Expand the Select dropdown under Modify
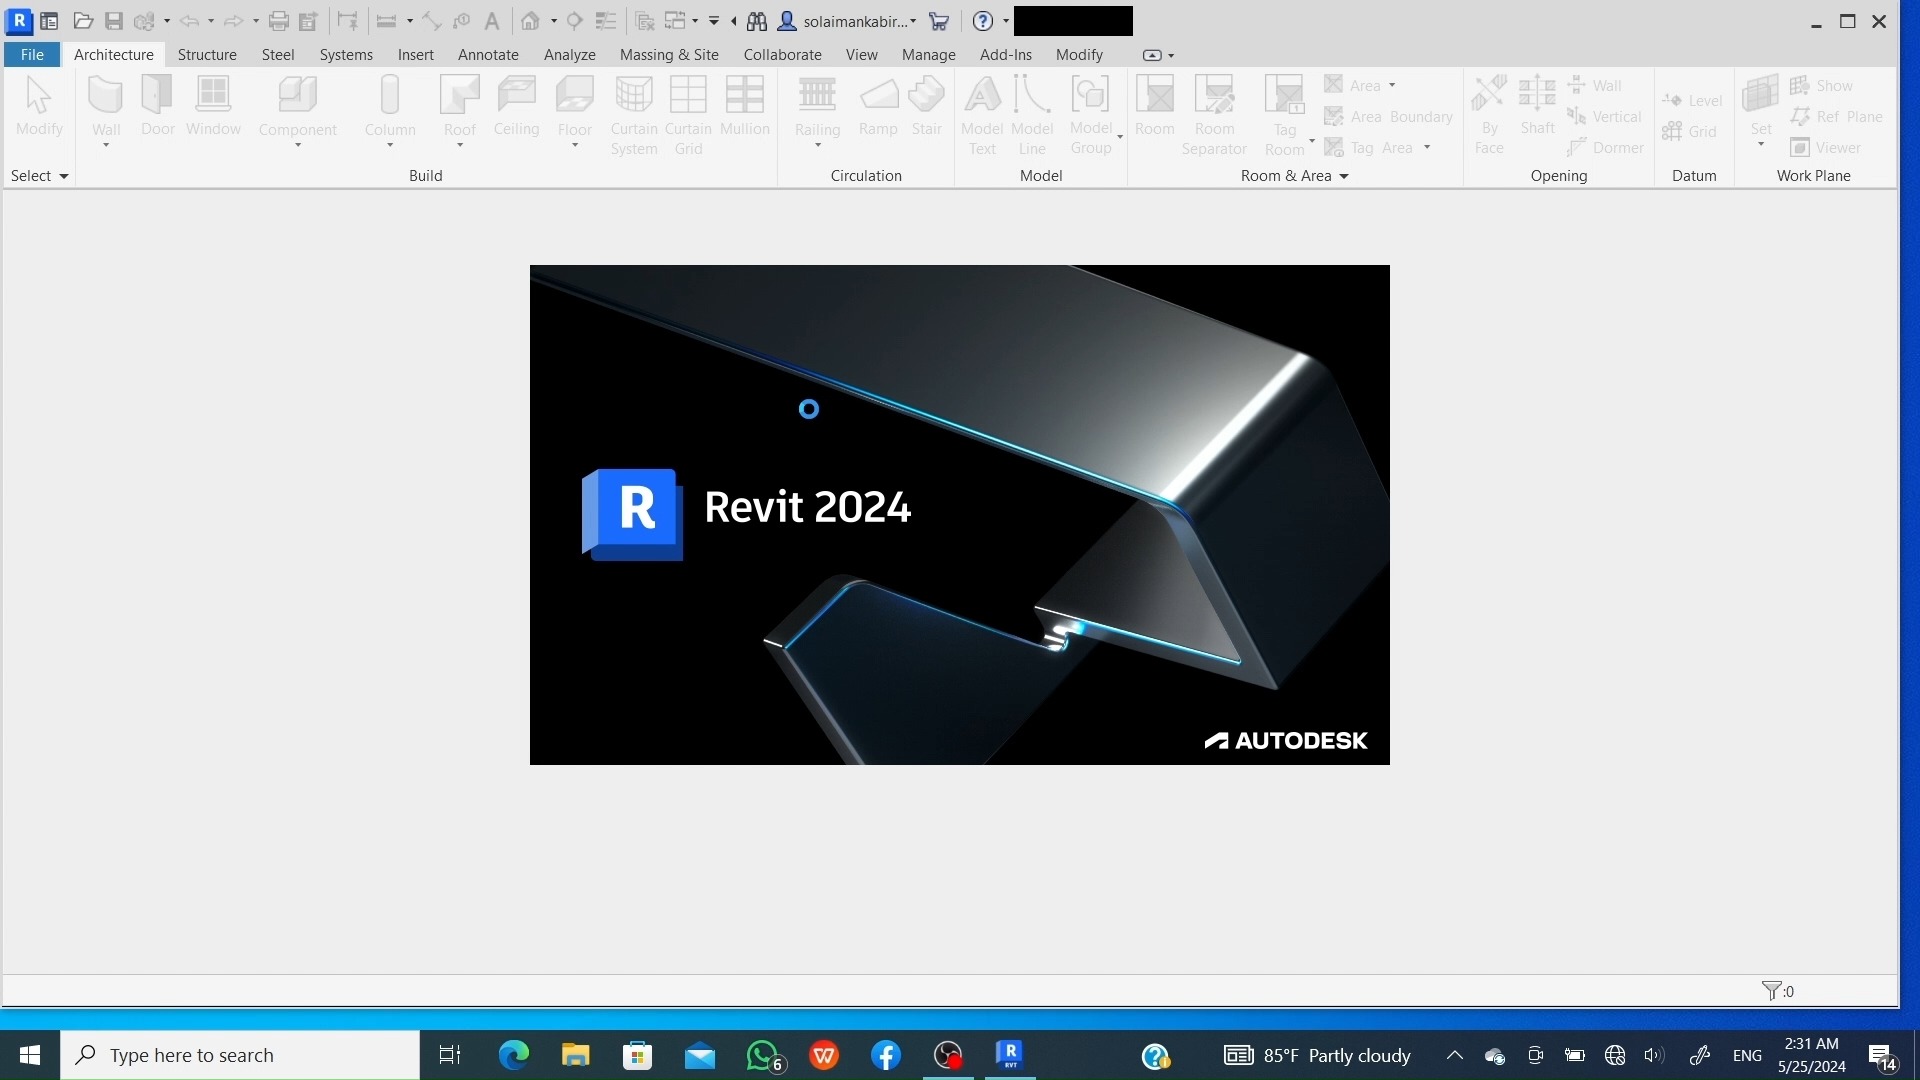This screenshot has height=1080, width=1920. (x=40, y=176)
